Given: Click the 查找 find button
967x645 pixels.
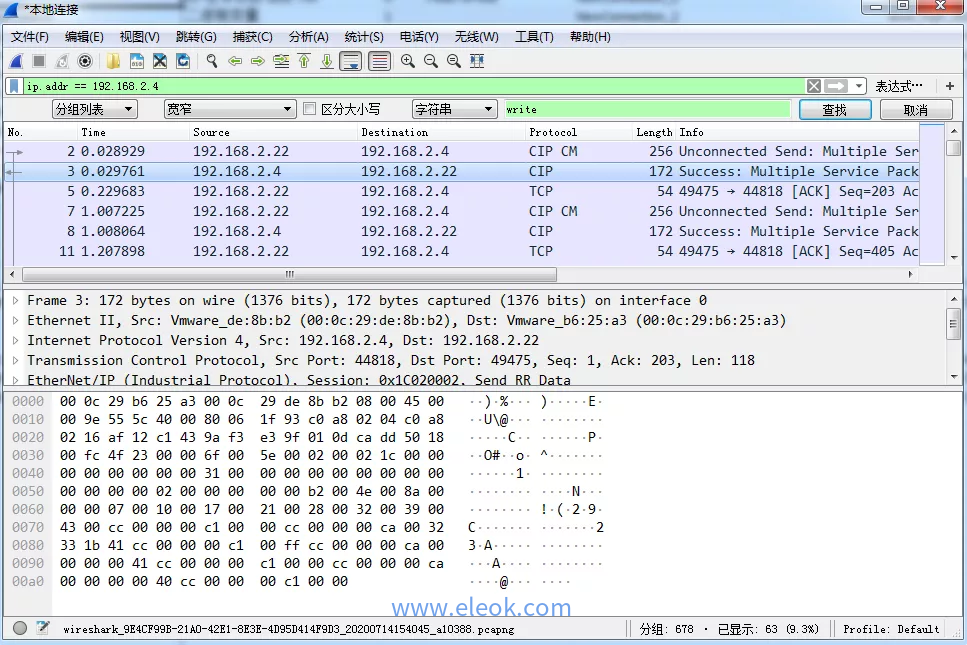Looking at the screenshot, I should (x=835, y=110).
